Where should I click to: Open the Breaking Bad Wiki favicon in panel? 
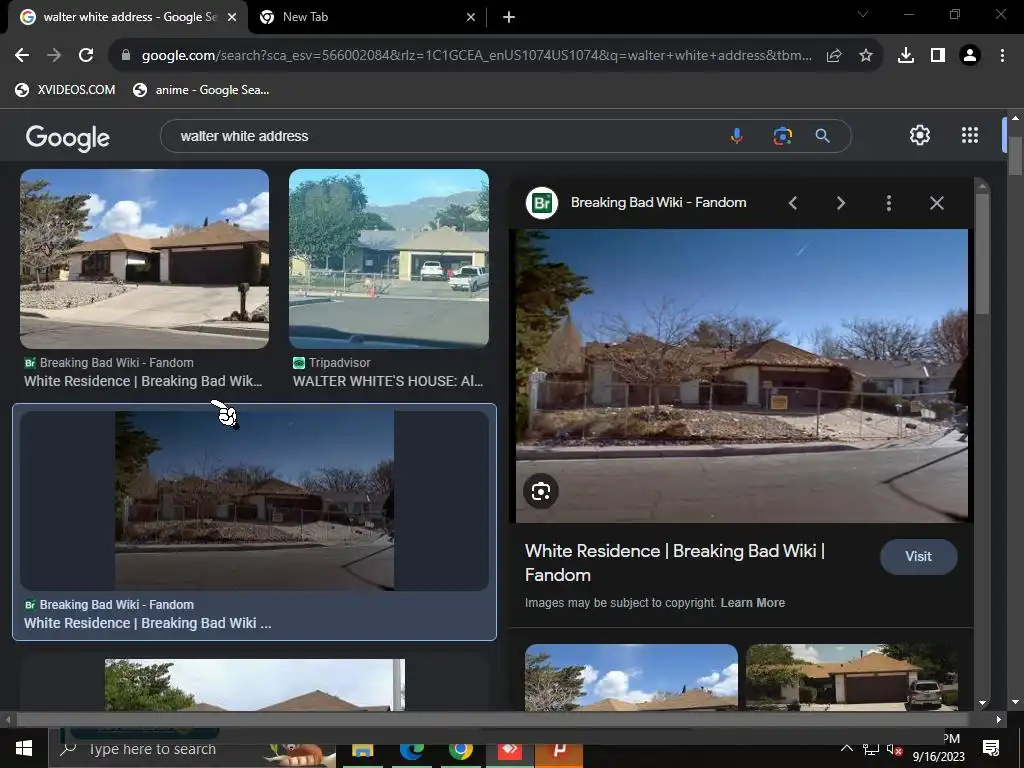tap(541, 203)
